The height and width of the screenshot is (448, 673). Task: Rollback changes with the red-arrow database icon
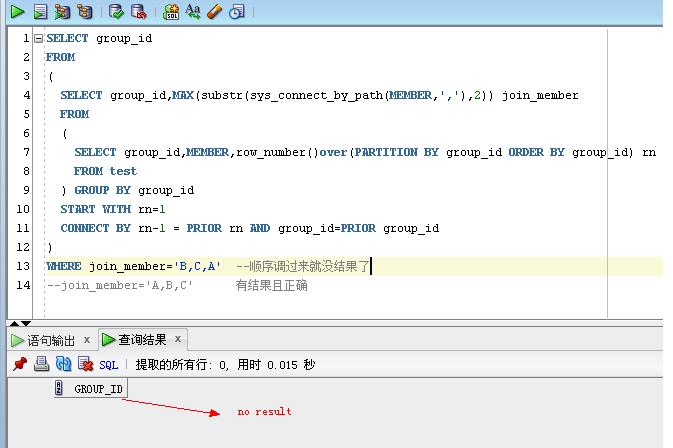pyautogui.click(x=139, y=12)
